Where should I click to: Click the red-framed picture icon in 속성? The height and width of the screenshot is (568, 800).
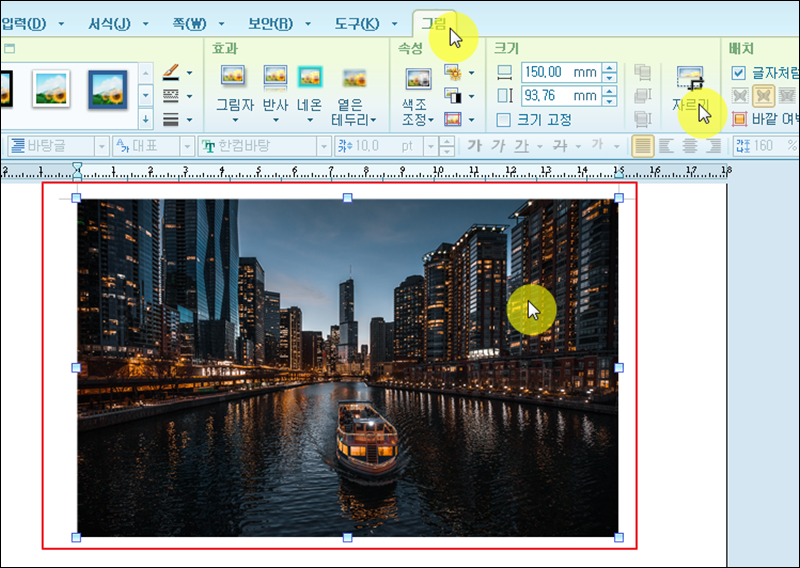click(x=453, y=119)
